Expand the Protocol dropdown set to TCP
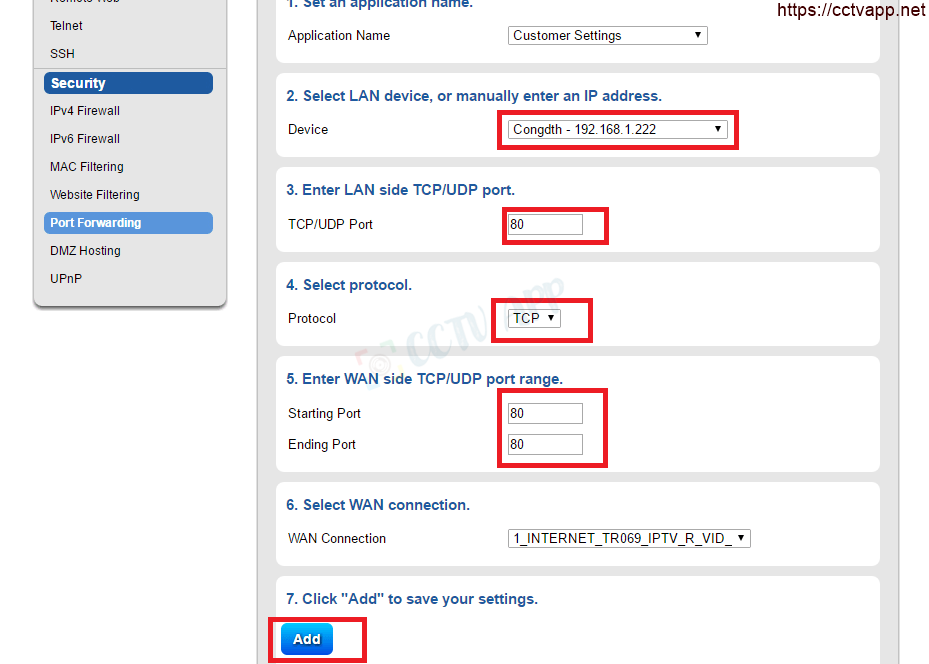 [x=534, y=319]
